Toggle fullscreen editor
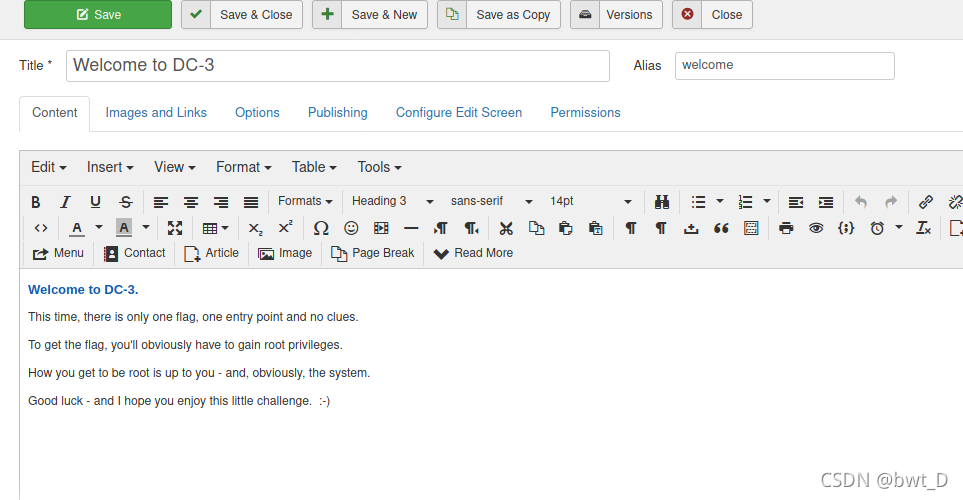 click(x=175, y=229)
